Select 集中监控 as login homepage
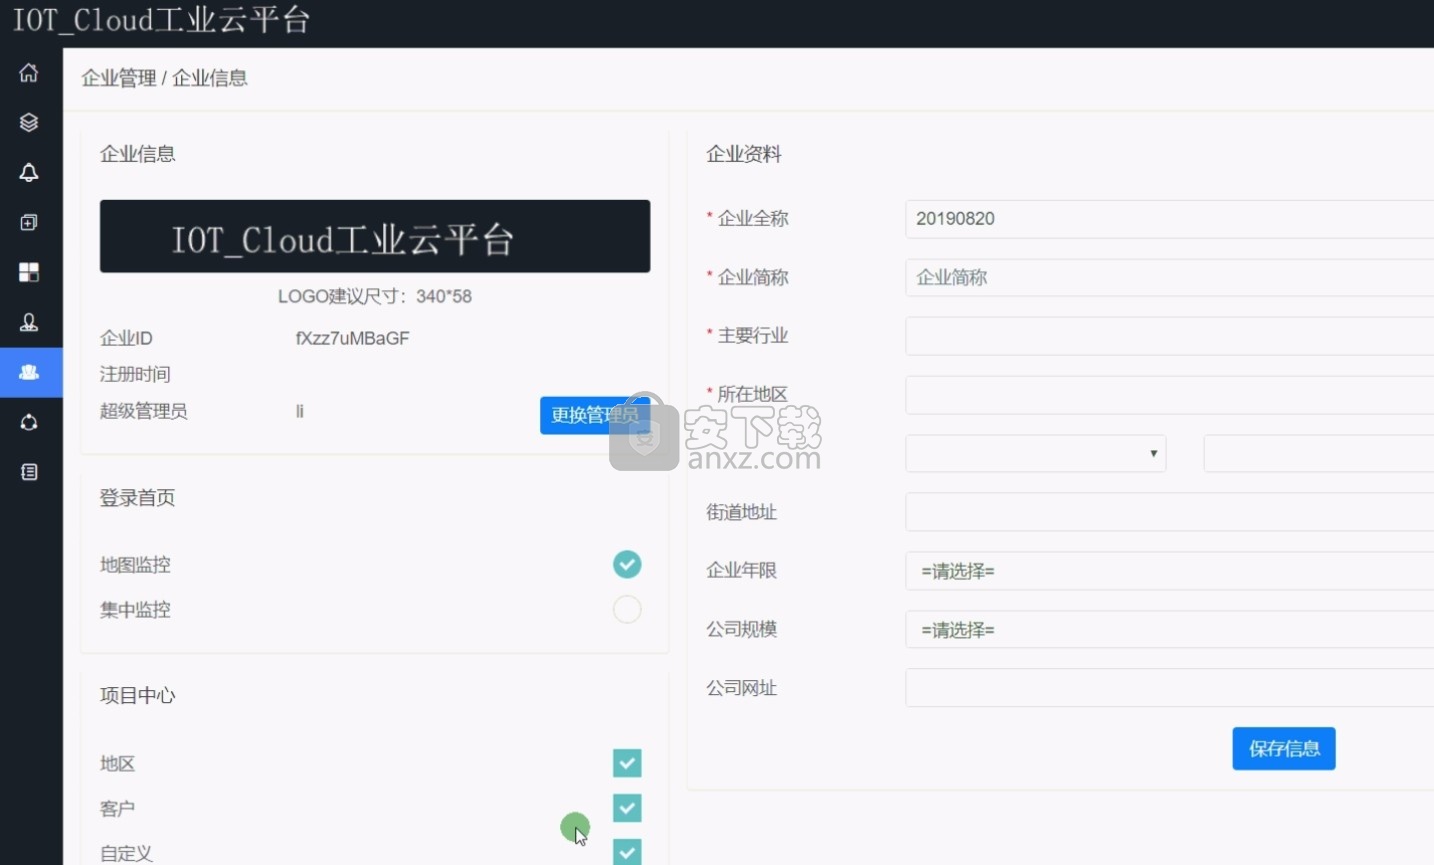This screenshot has height=865, width=1434. tap(627, 609)
